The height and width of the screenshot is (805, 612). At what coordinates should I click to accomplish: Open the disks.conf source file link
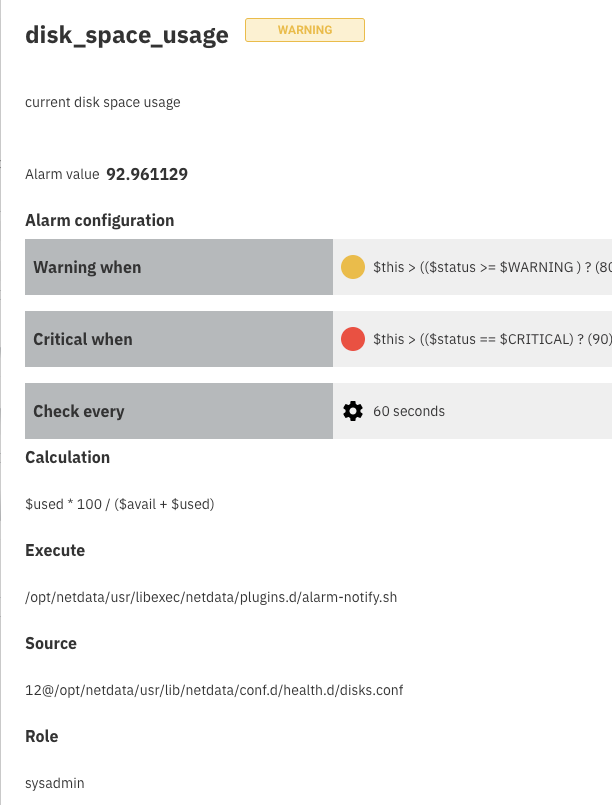click(x=214, y=689)
